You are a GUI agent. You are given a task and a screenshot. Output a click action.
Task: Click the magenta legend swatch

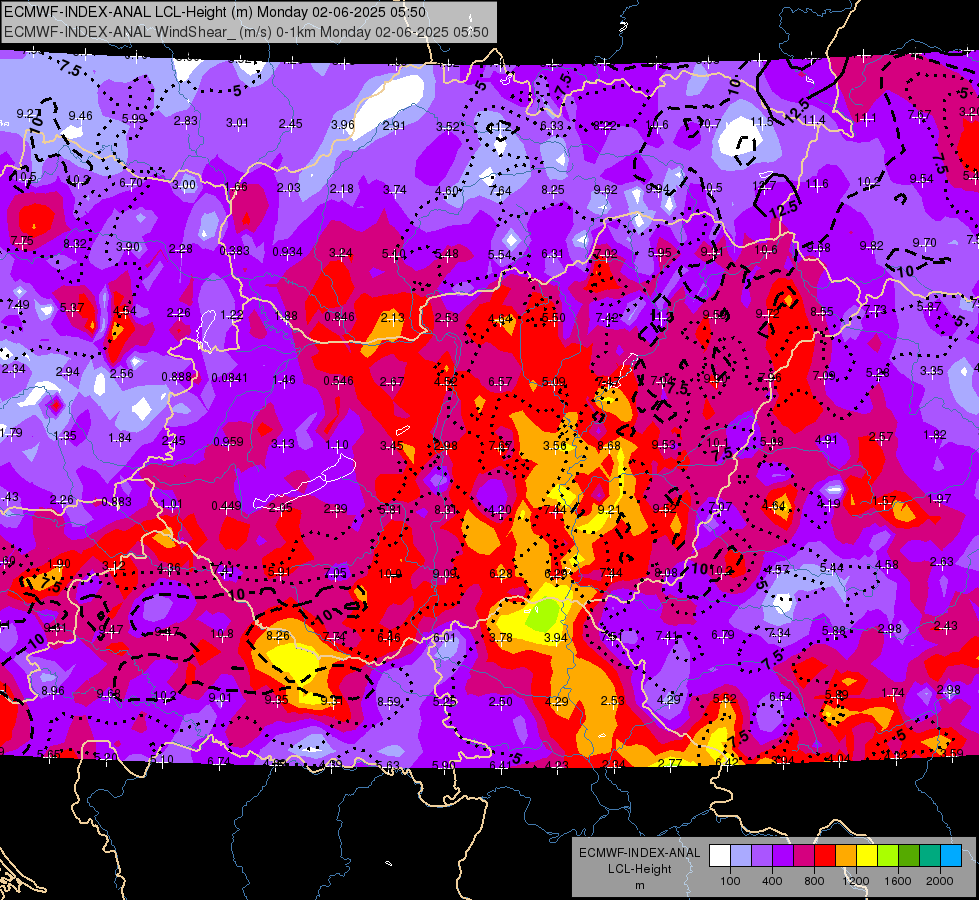pyautogui.click(x=804, y=856)
